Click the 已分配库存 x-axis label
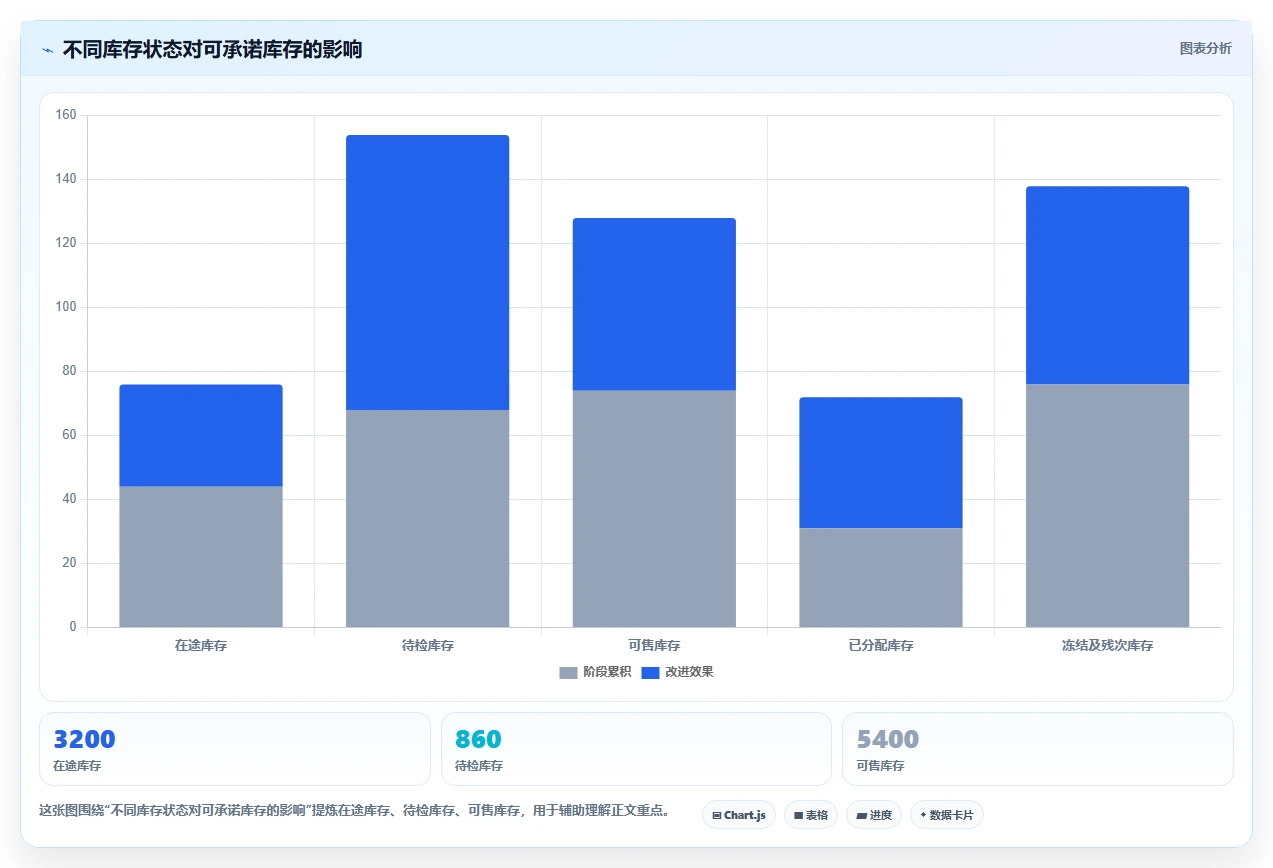The width and height of the screenshot is (1273, 868). [x=881, y=646]
